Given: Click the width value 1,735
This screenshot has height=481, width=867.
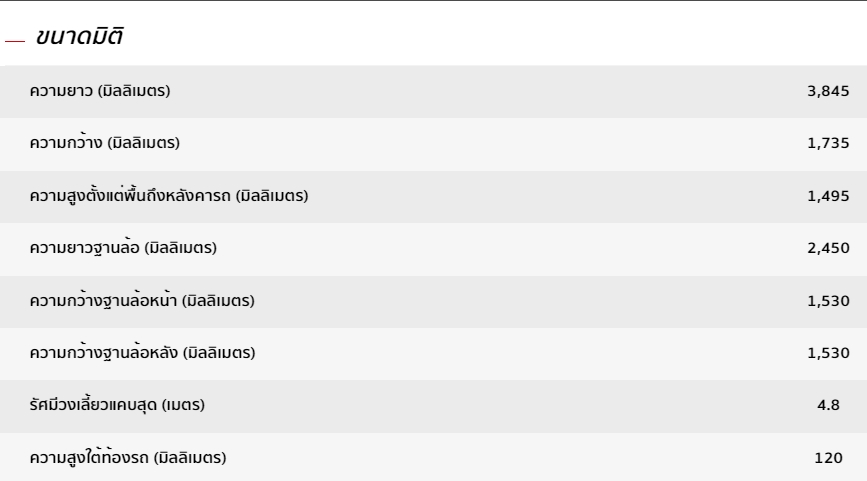Looking at the screenshot, I should (828, 144).
